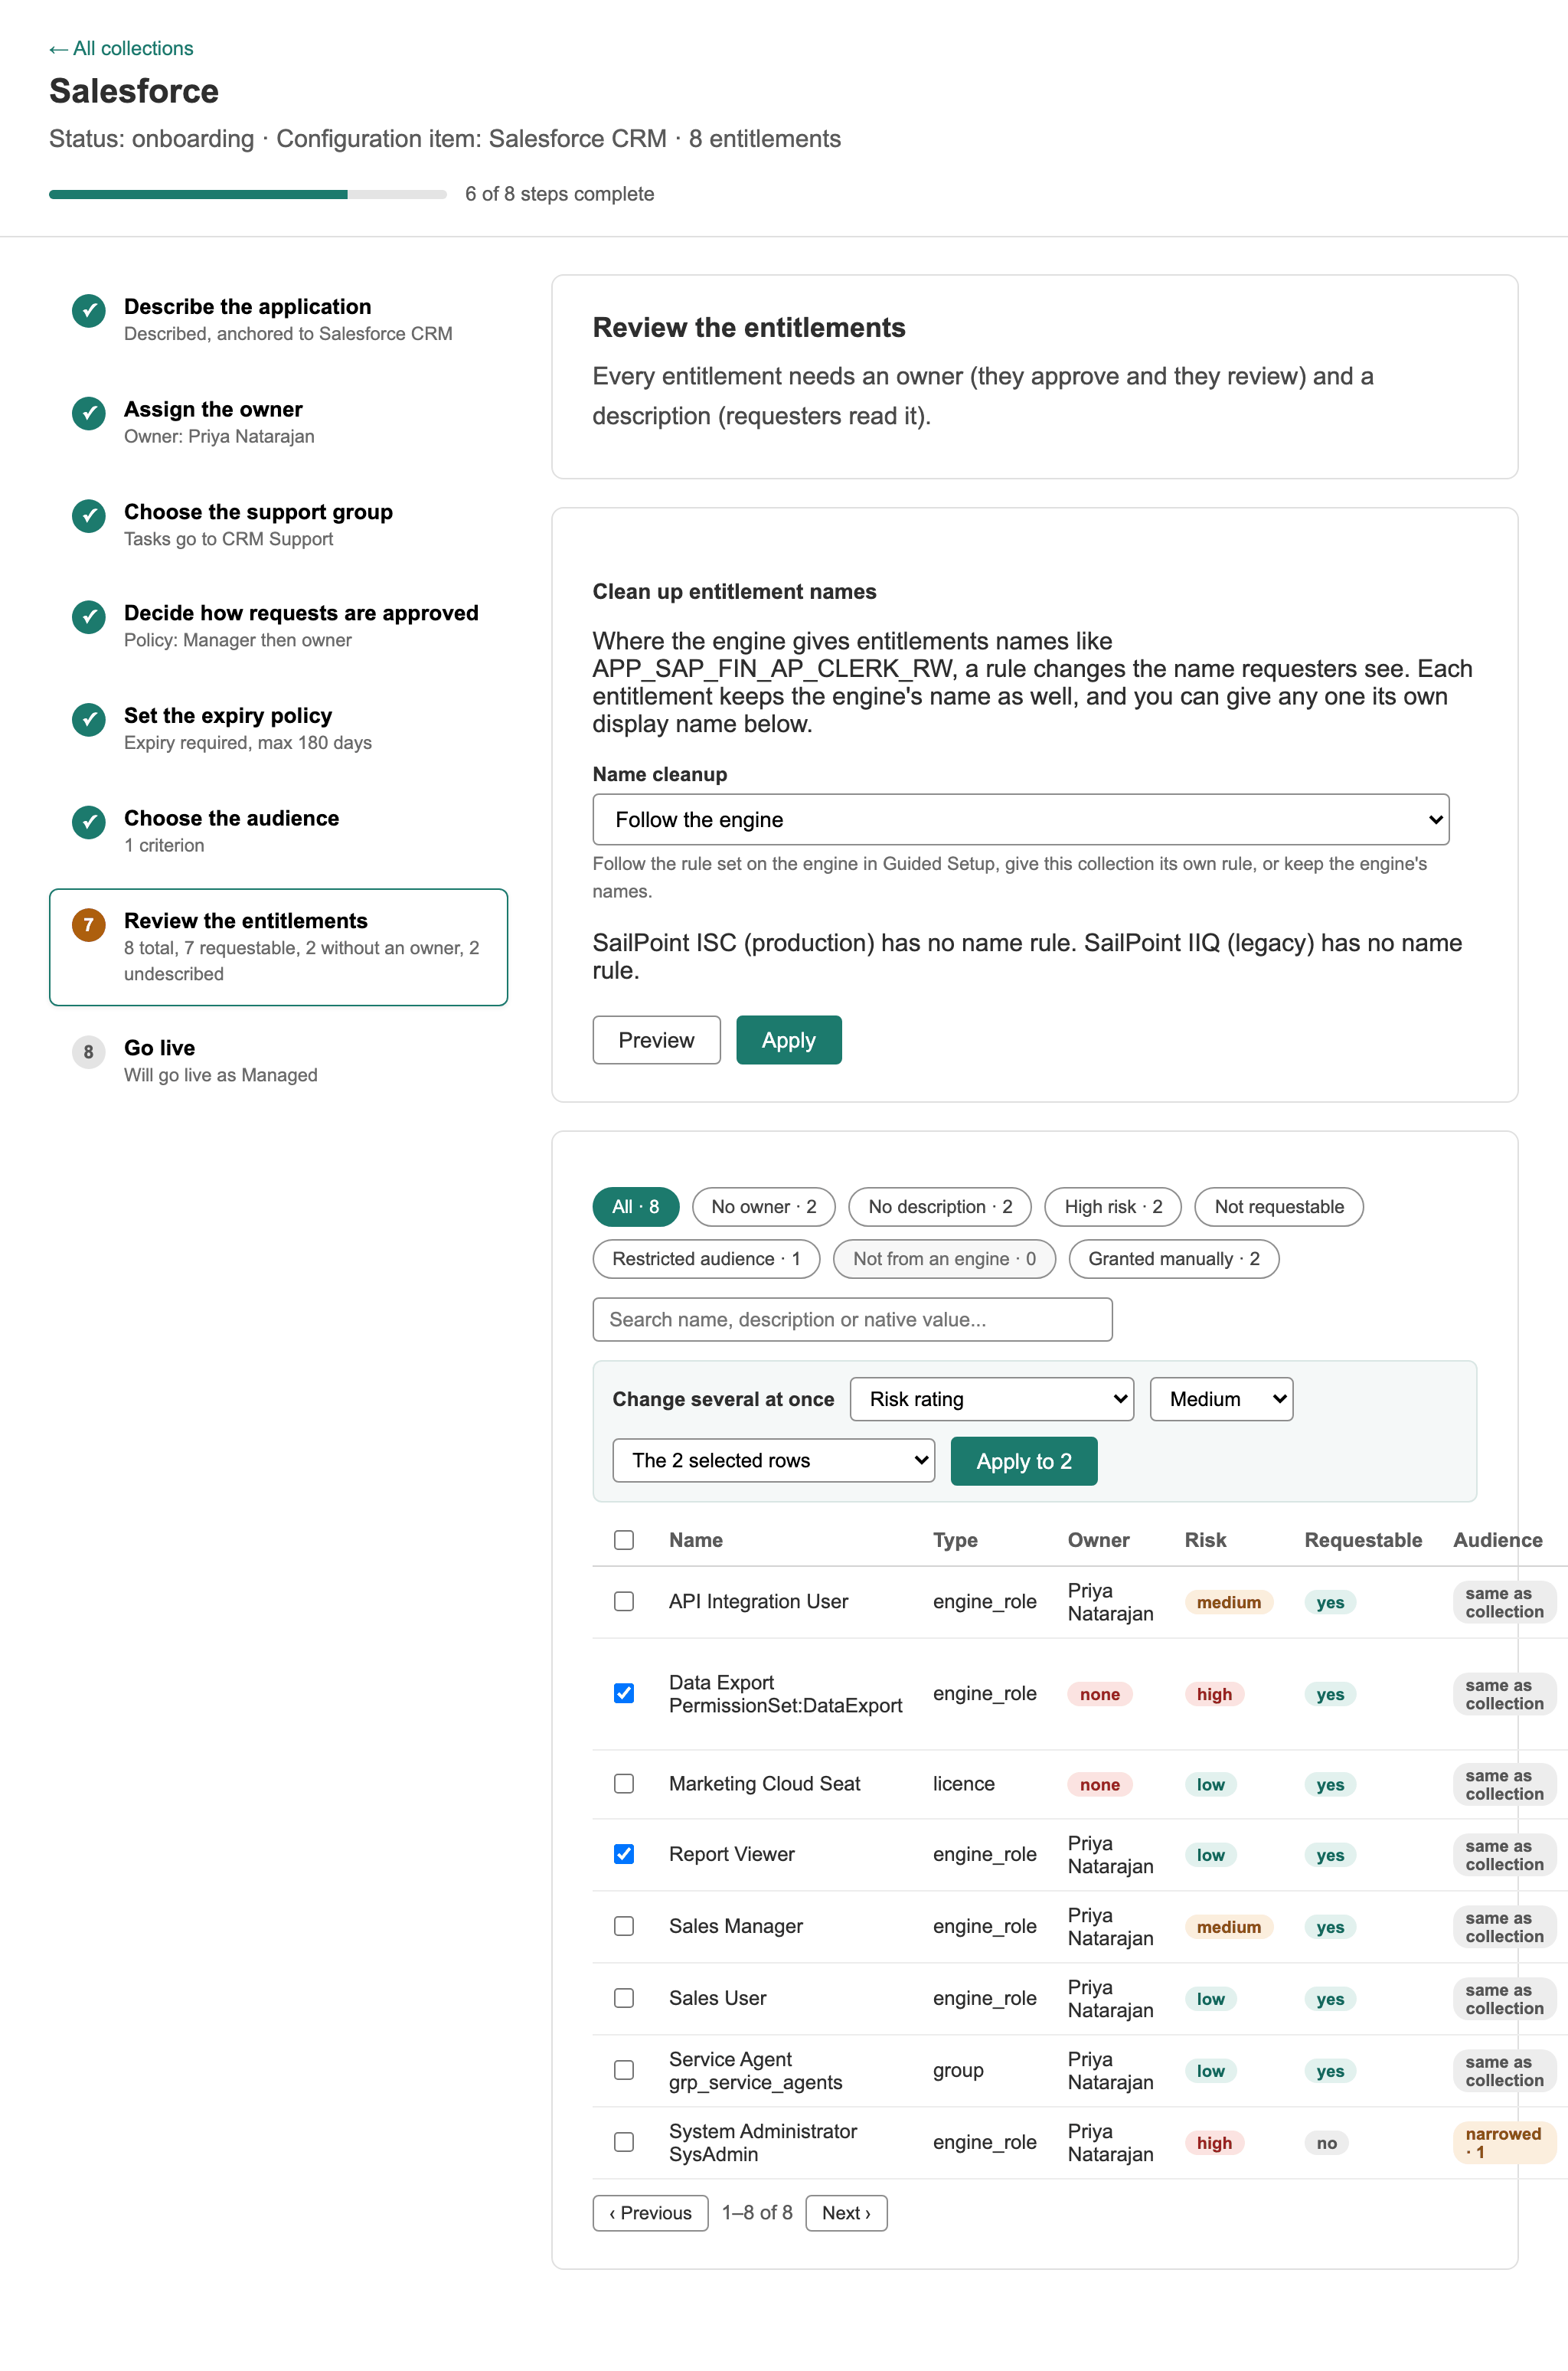
Task: Open the Risk rating field dropdown
Action: [x=992, y=1399]
